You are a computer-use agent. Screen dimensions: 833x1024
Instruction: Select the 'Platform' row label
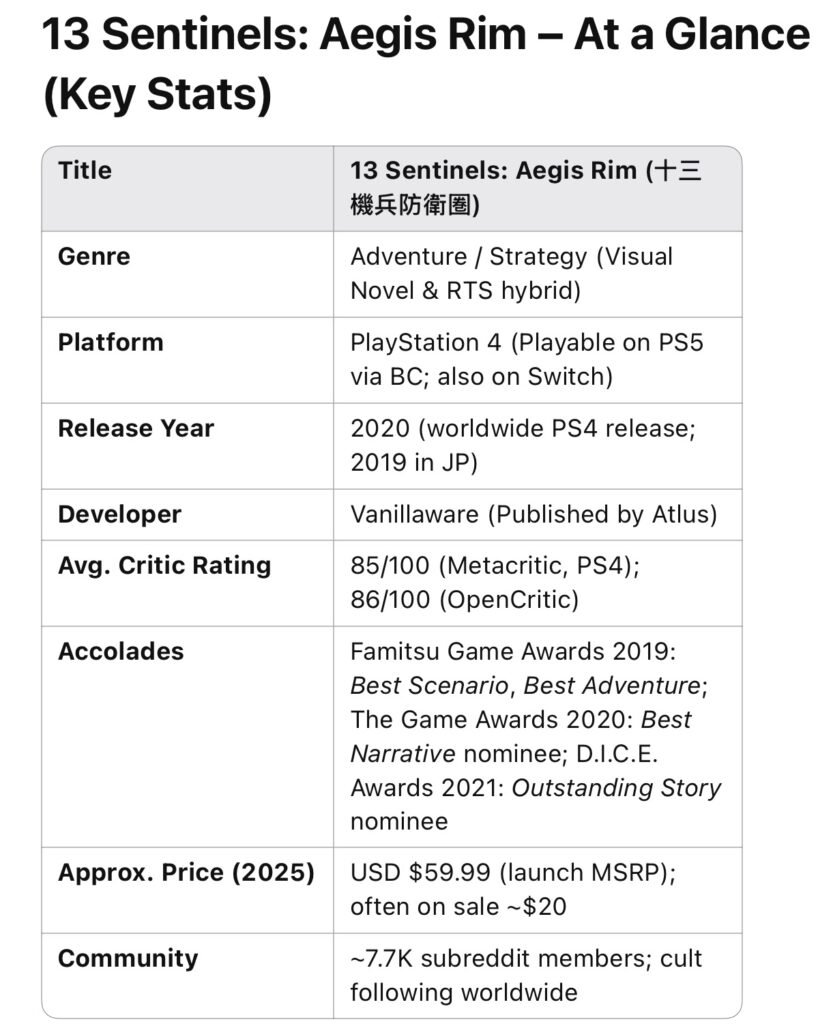tap(111, 342)
